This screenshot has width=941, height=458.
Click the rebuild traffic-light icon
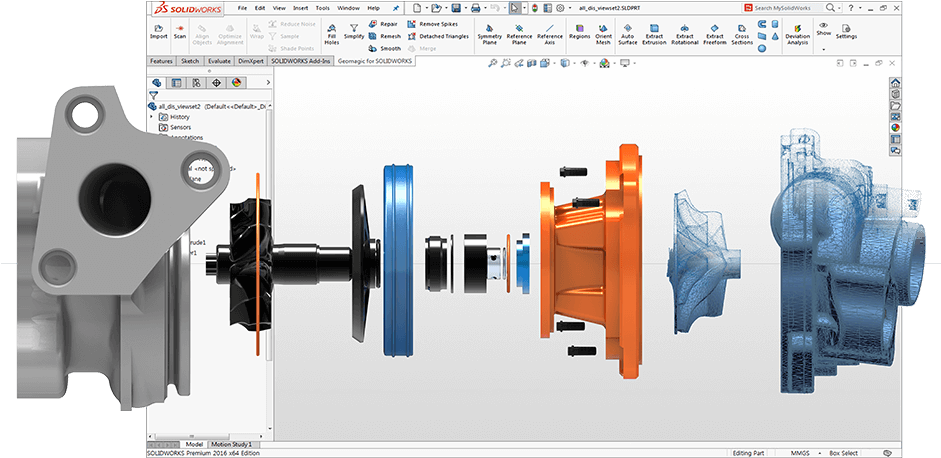(x=534, y=8)
